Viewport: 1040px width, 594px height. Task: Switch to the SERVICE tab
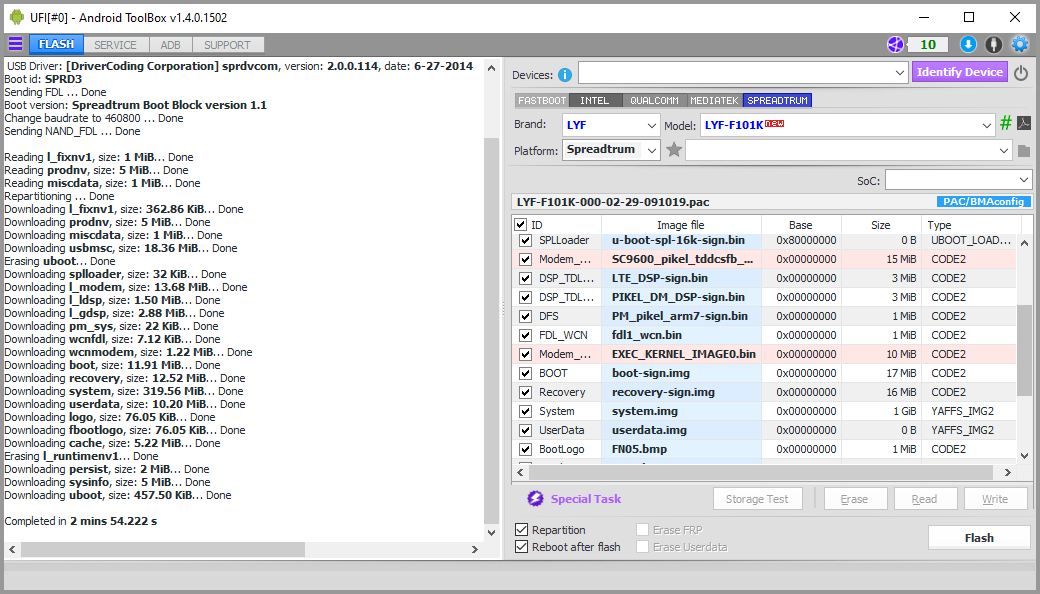point(115,45)
